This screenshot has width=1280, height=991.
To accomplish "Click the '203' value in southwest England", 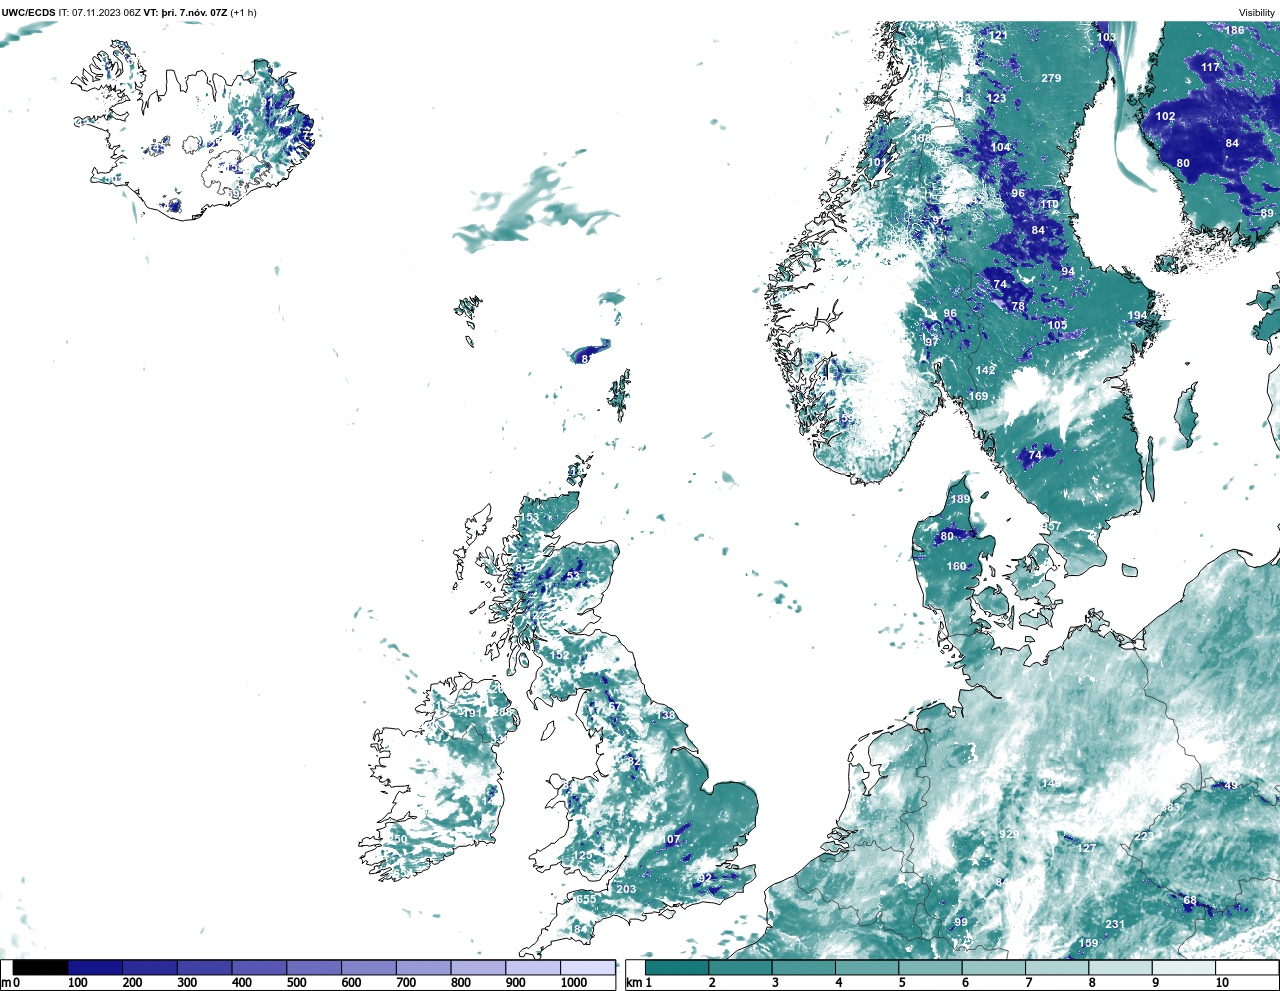I will (x=626, y=889).
